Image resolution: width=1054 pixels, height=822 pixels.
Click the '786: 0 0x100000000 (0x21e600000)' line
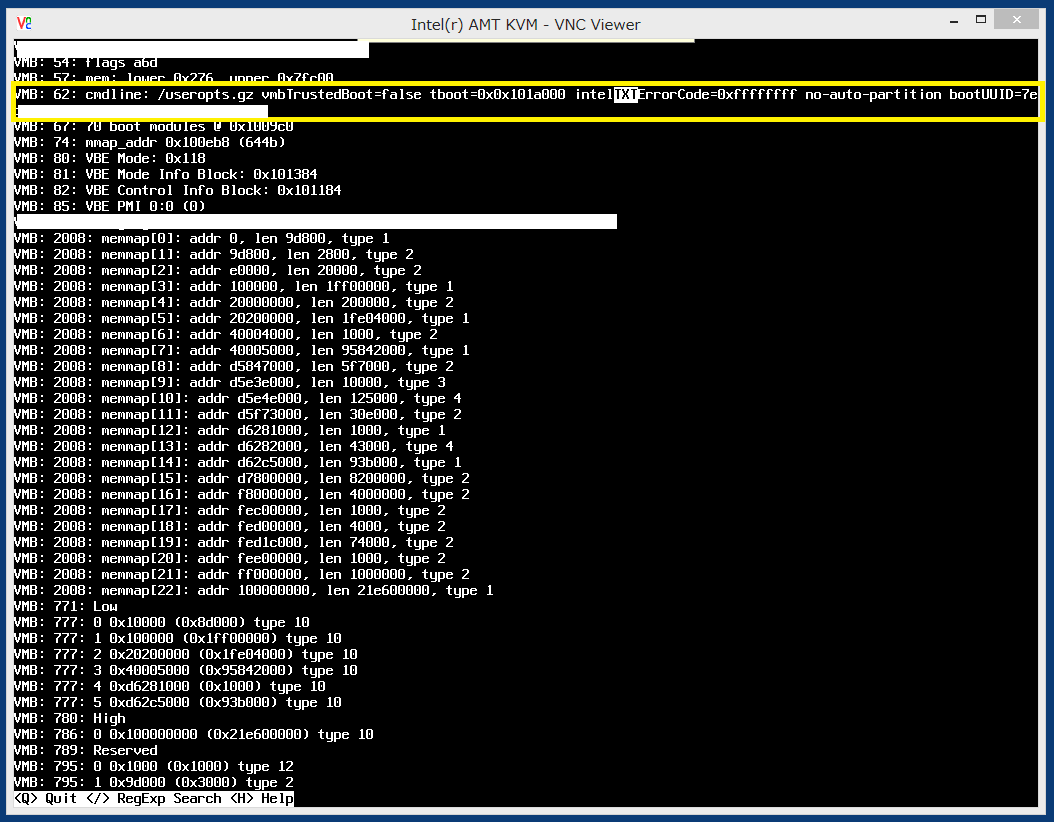194,735
